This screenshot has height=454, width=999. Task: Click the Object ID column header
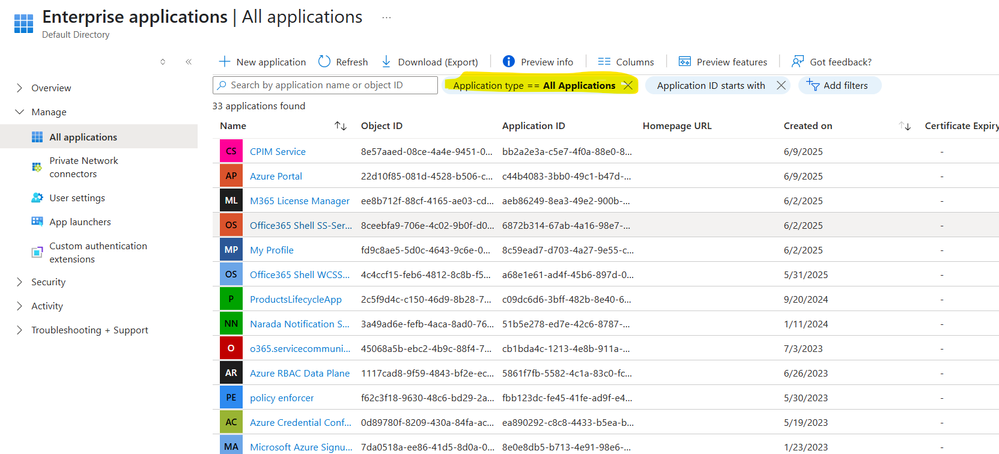[x=381, y=126]
